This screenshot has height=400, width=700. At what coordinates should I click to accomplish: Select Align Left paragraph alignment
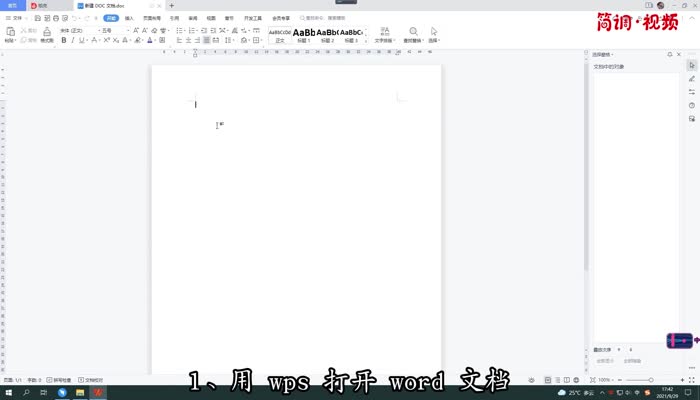click(x=179, y=40)
